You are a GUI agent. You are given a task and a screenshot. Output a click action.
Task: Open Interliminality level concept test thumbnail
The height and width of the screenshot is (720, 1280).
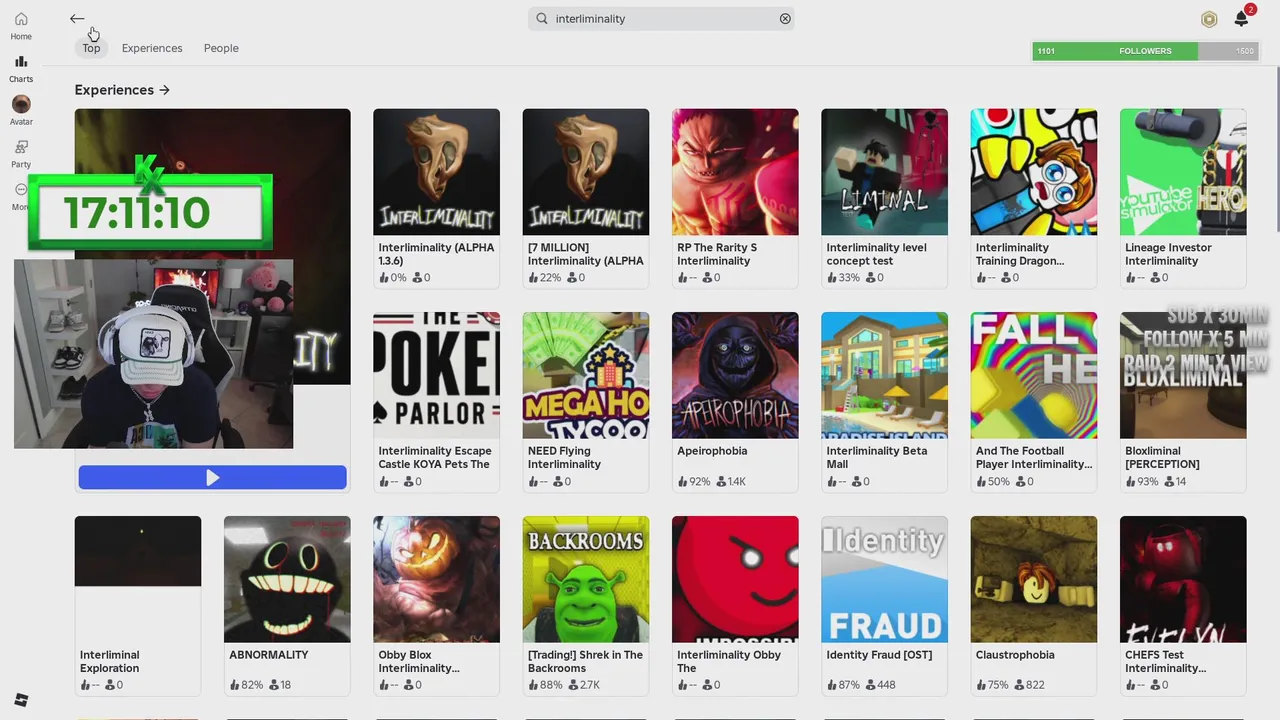884,172
